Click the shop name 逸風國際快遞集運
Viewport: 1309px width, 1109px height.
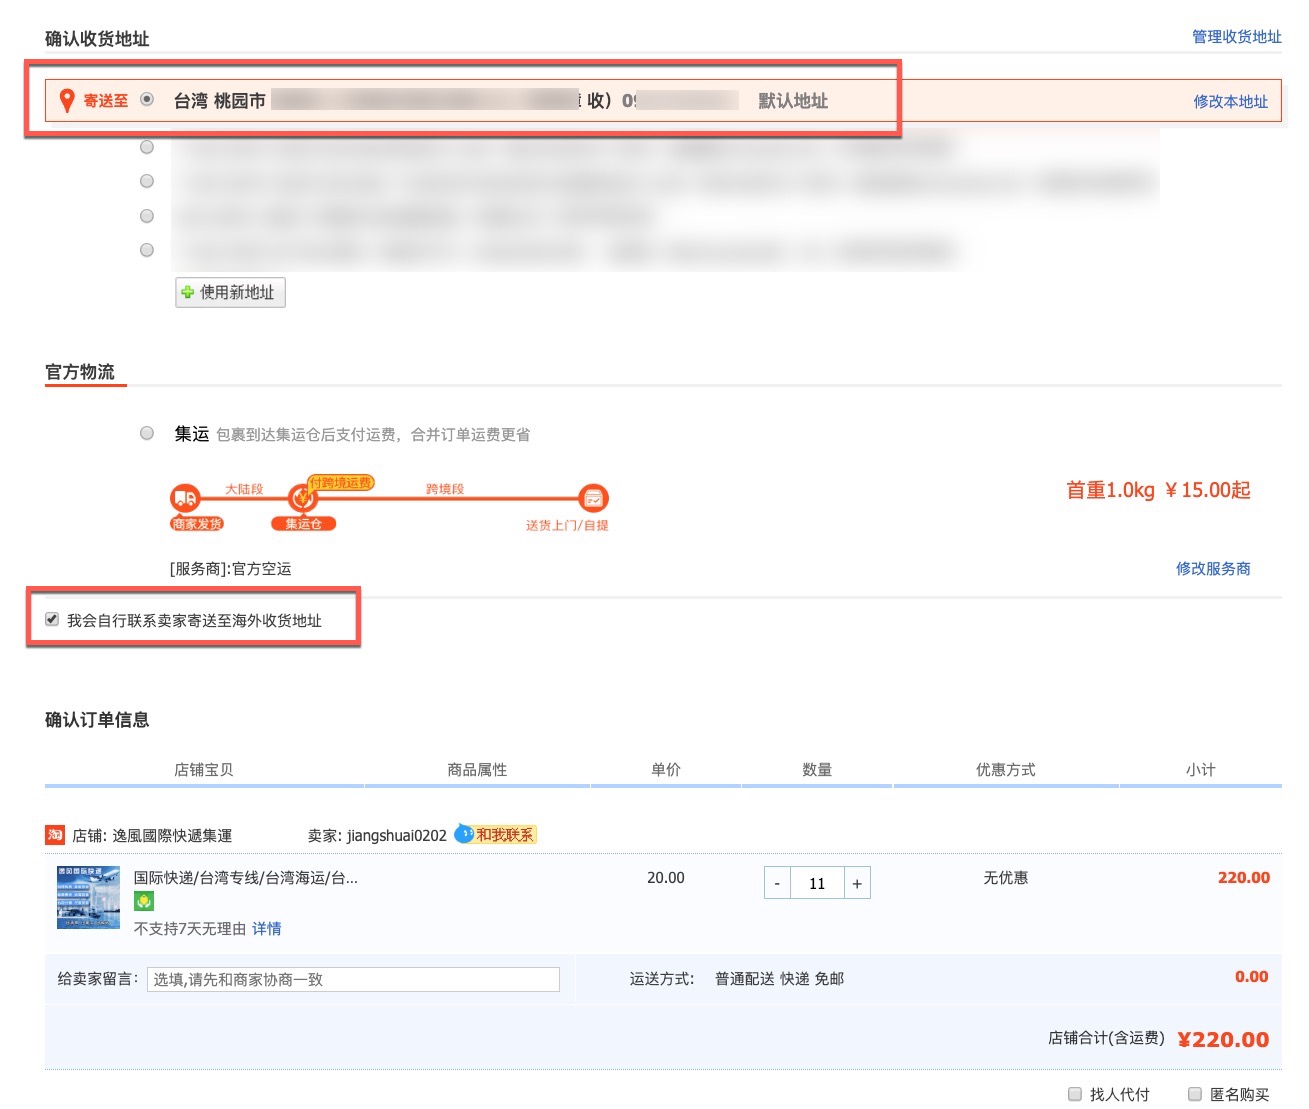point(172,836)
